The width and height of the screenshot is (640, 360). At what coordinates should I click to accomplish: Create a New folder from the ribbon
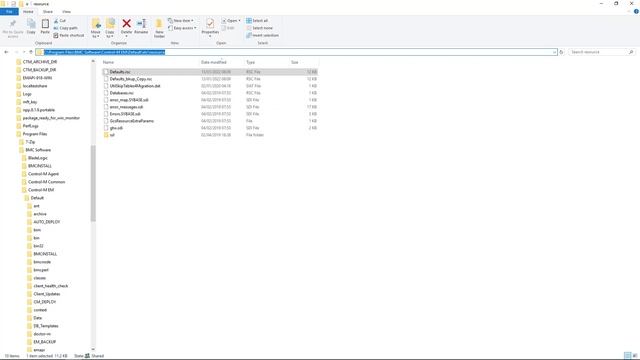pos(159,28)
